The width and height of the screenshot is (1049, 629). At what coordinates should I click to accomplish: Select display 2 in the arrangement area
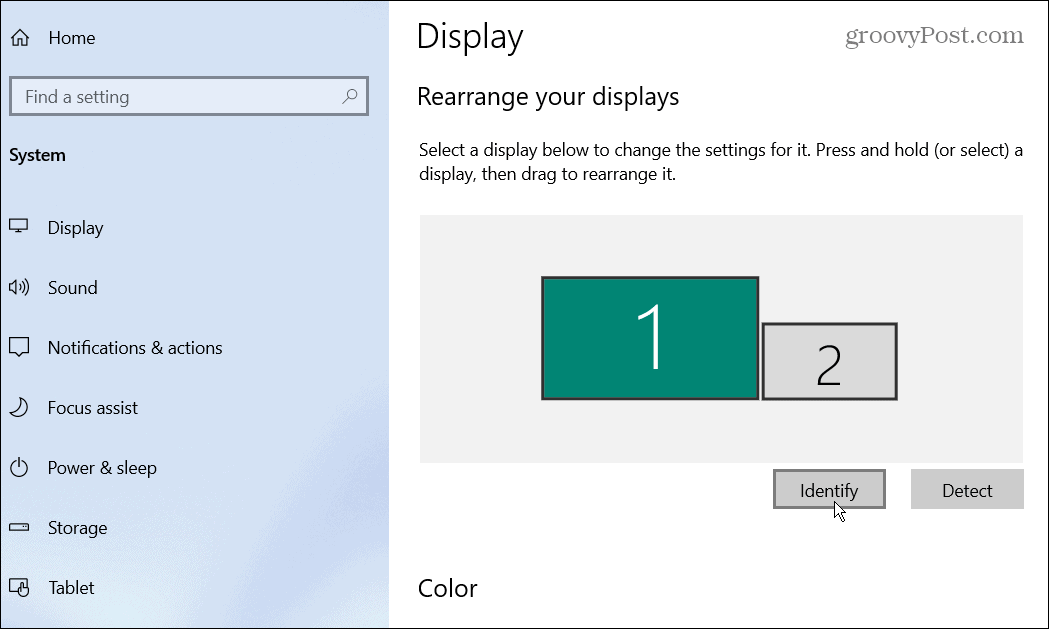coord(829,362)
